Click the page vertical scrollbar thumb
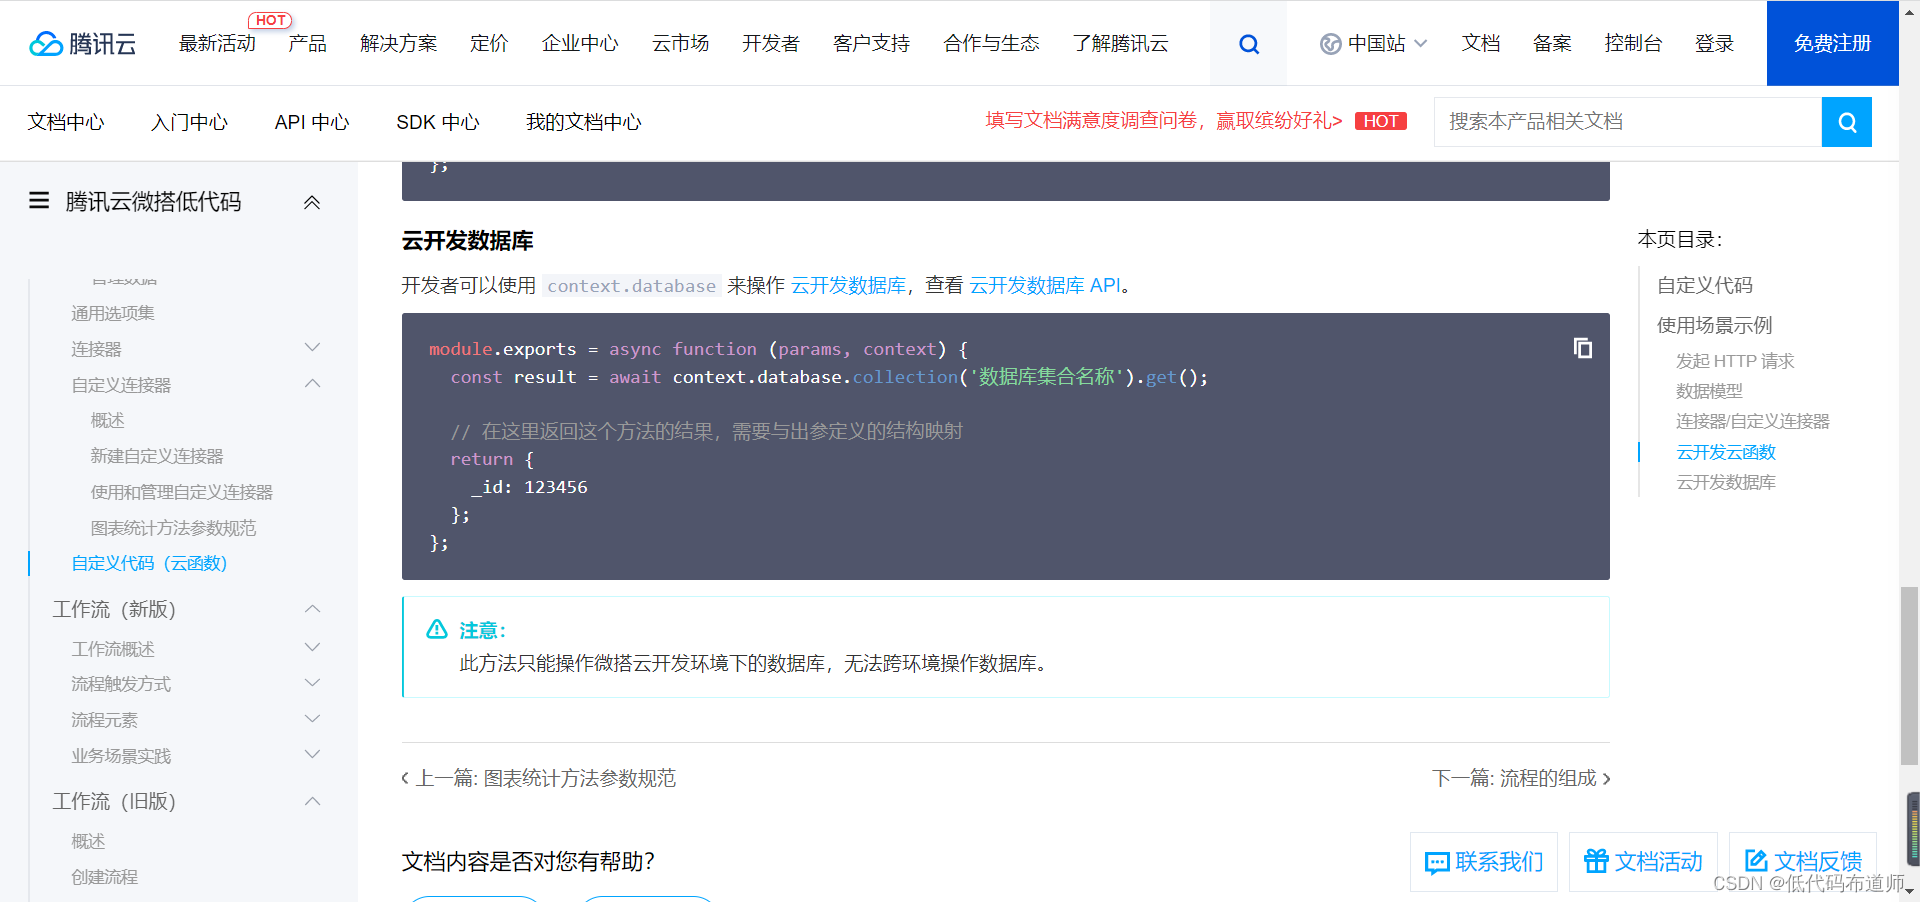Screen dimensions: 1920x902 (x=1909, y=676)
